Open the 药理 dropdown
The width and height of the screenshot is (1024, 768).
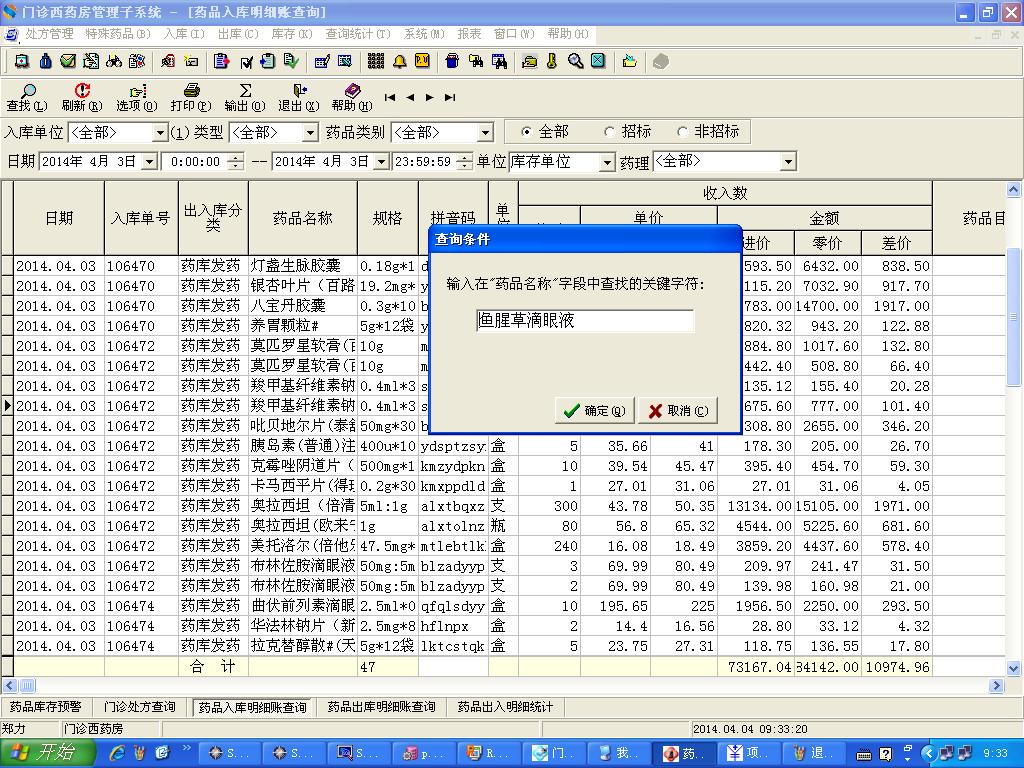tap(788, 161)
